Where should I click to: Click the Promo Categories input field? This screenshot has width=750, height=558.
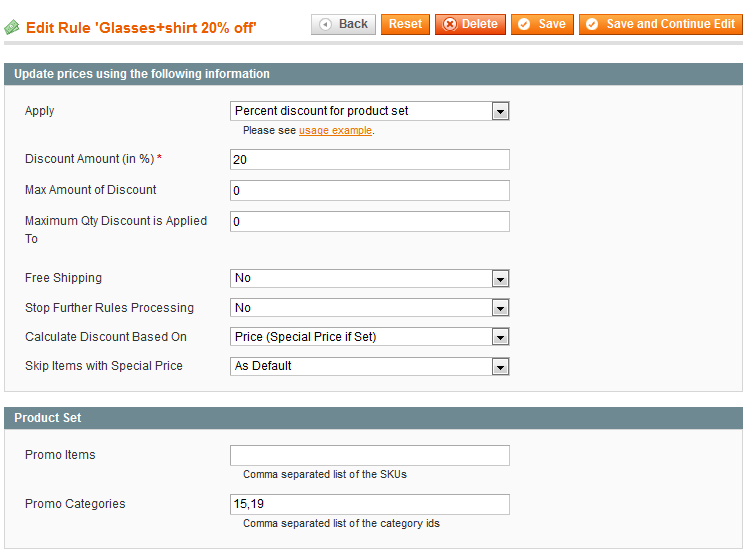point(370,505)
